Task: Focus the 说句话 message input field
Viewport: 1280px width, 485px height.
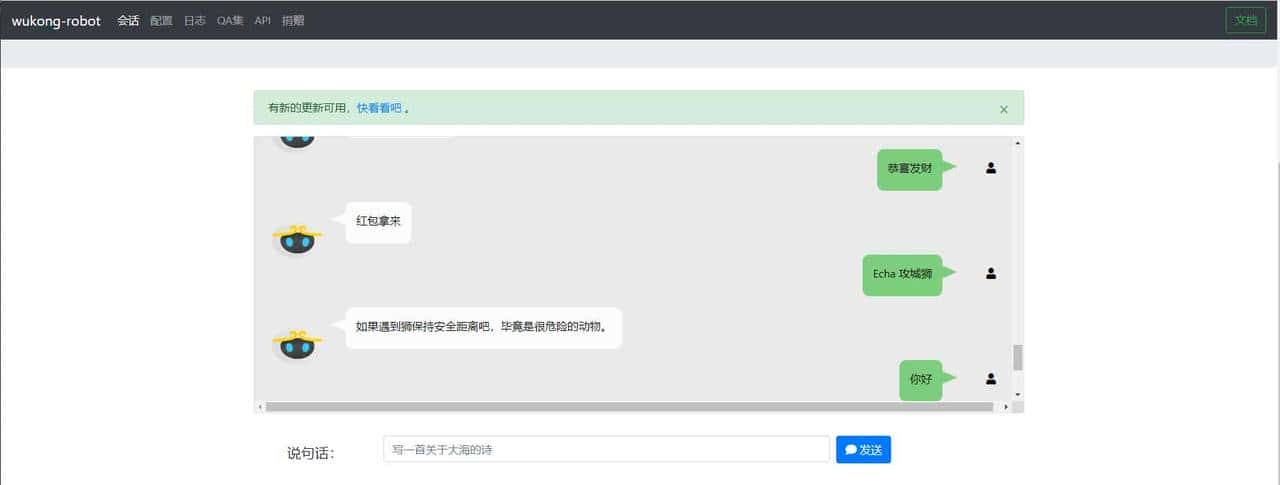Action: 606,450
